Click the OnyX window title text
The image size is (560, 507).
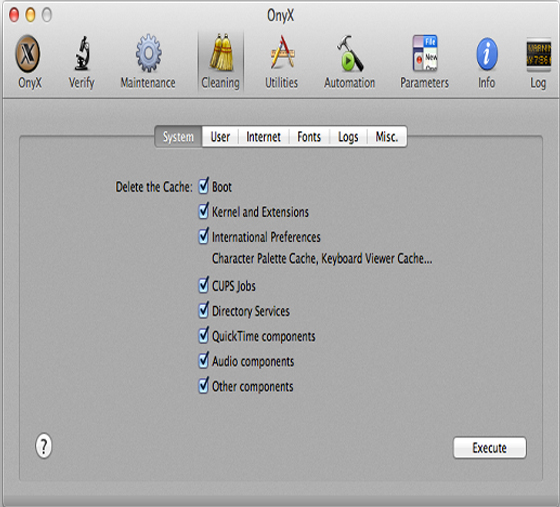[x=281, y=16]
